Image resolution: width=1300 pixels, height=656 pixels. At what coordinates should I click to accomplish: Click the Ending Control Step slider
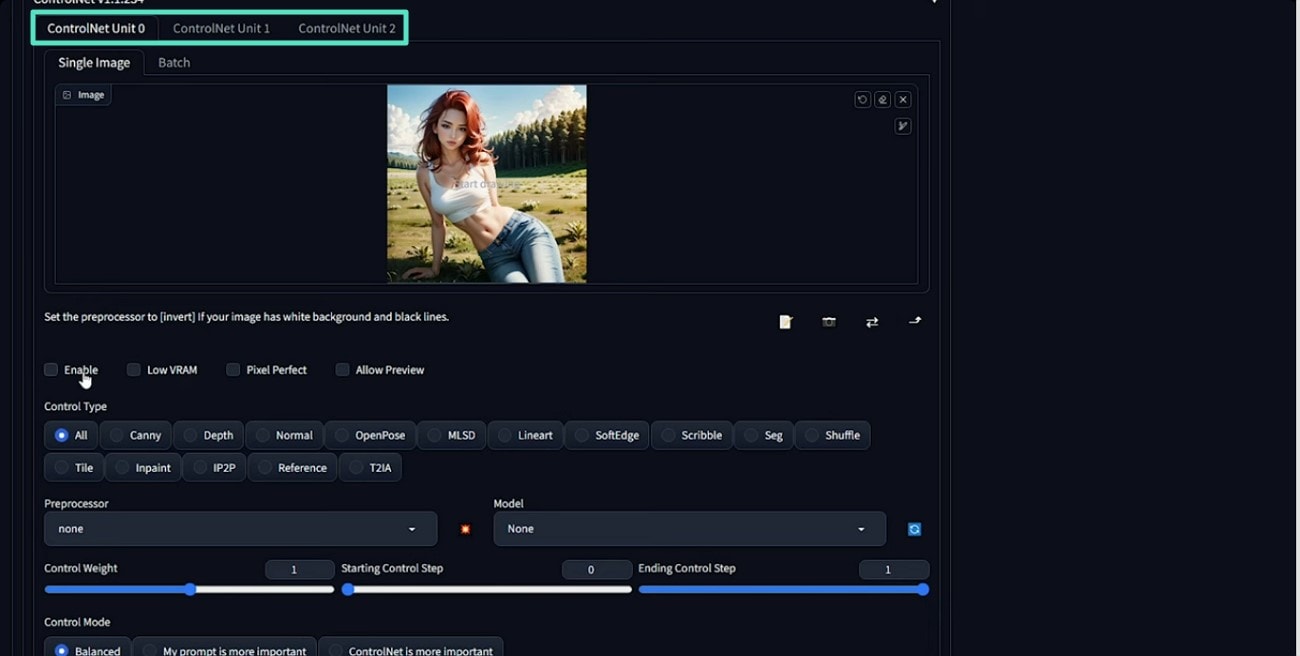[x=783, y=590]
